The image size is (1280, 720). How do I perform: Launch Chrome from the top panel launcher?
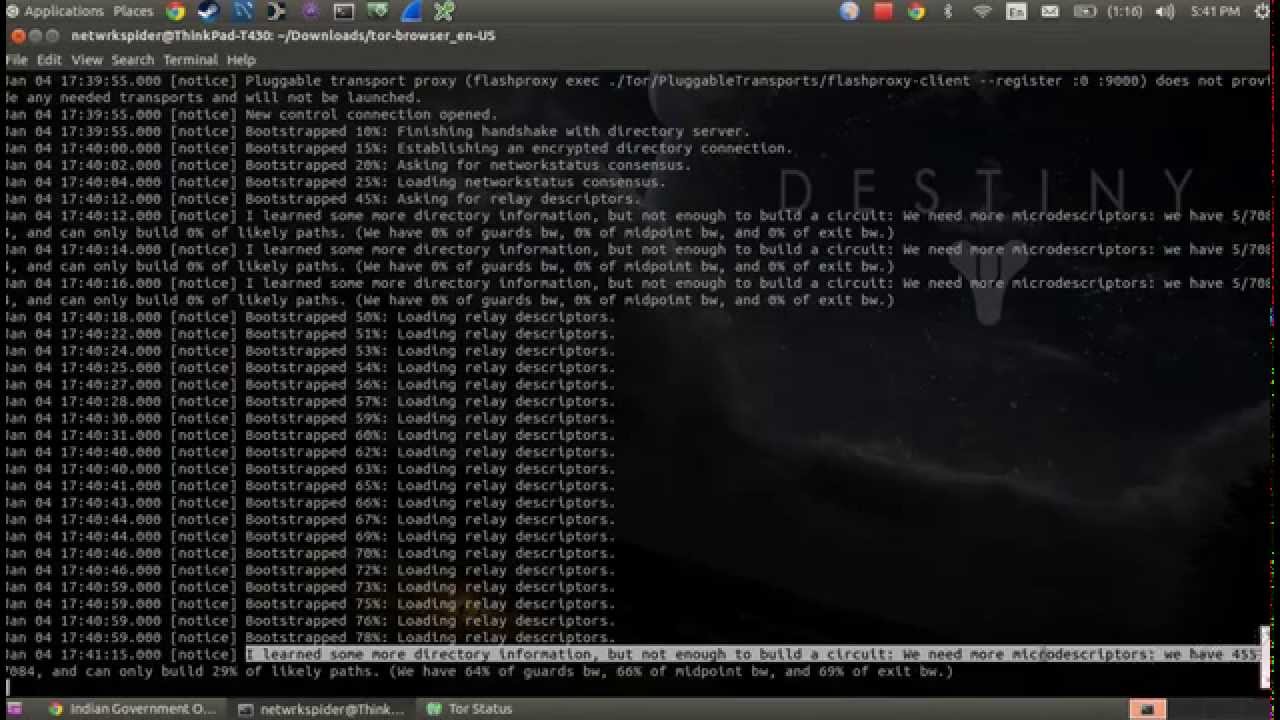point(176,12)
